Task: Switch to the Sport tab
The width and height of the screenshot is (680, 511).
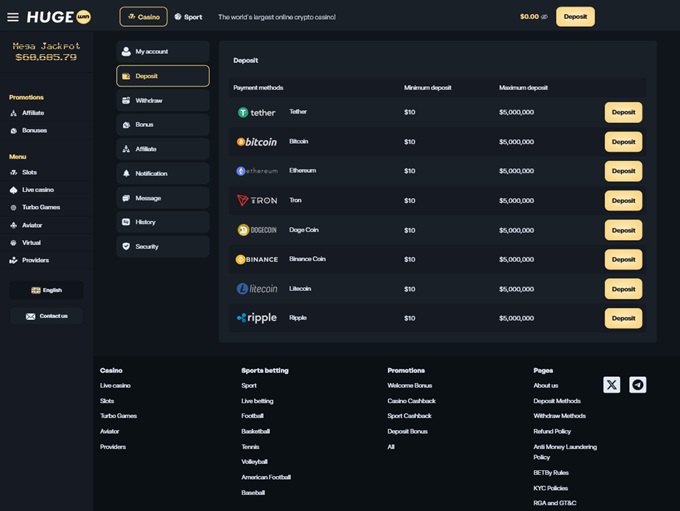Action: pyautogui.click(x=188, y=17)
